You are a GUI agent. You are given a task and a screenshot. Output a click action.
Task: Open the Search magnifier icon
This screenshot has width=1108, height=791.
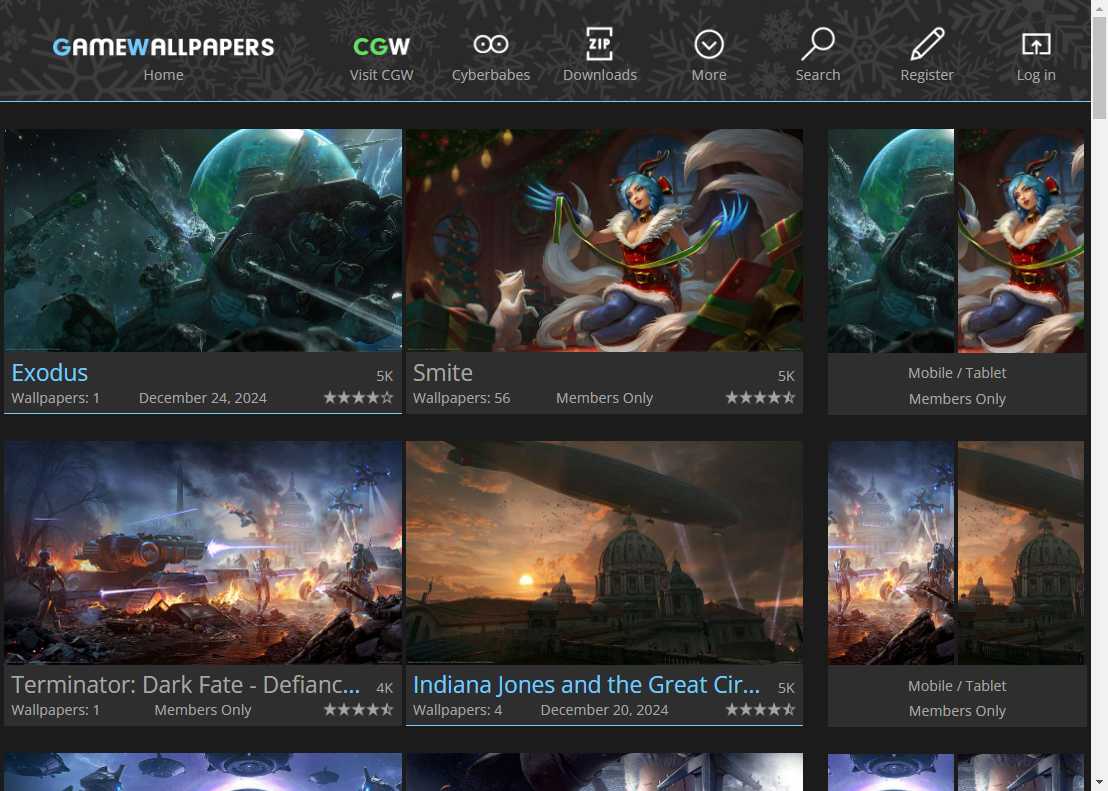pos(818,44)
